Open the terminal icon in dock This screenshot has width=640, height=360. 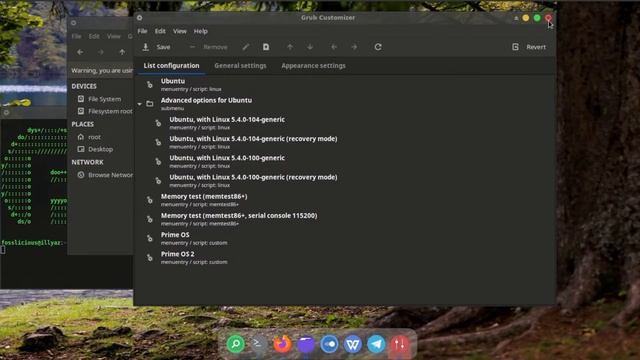pyautogui.click(x=258, y=344)
